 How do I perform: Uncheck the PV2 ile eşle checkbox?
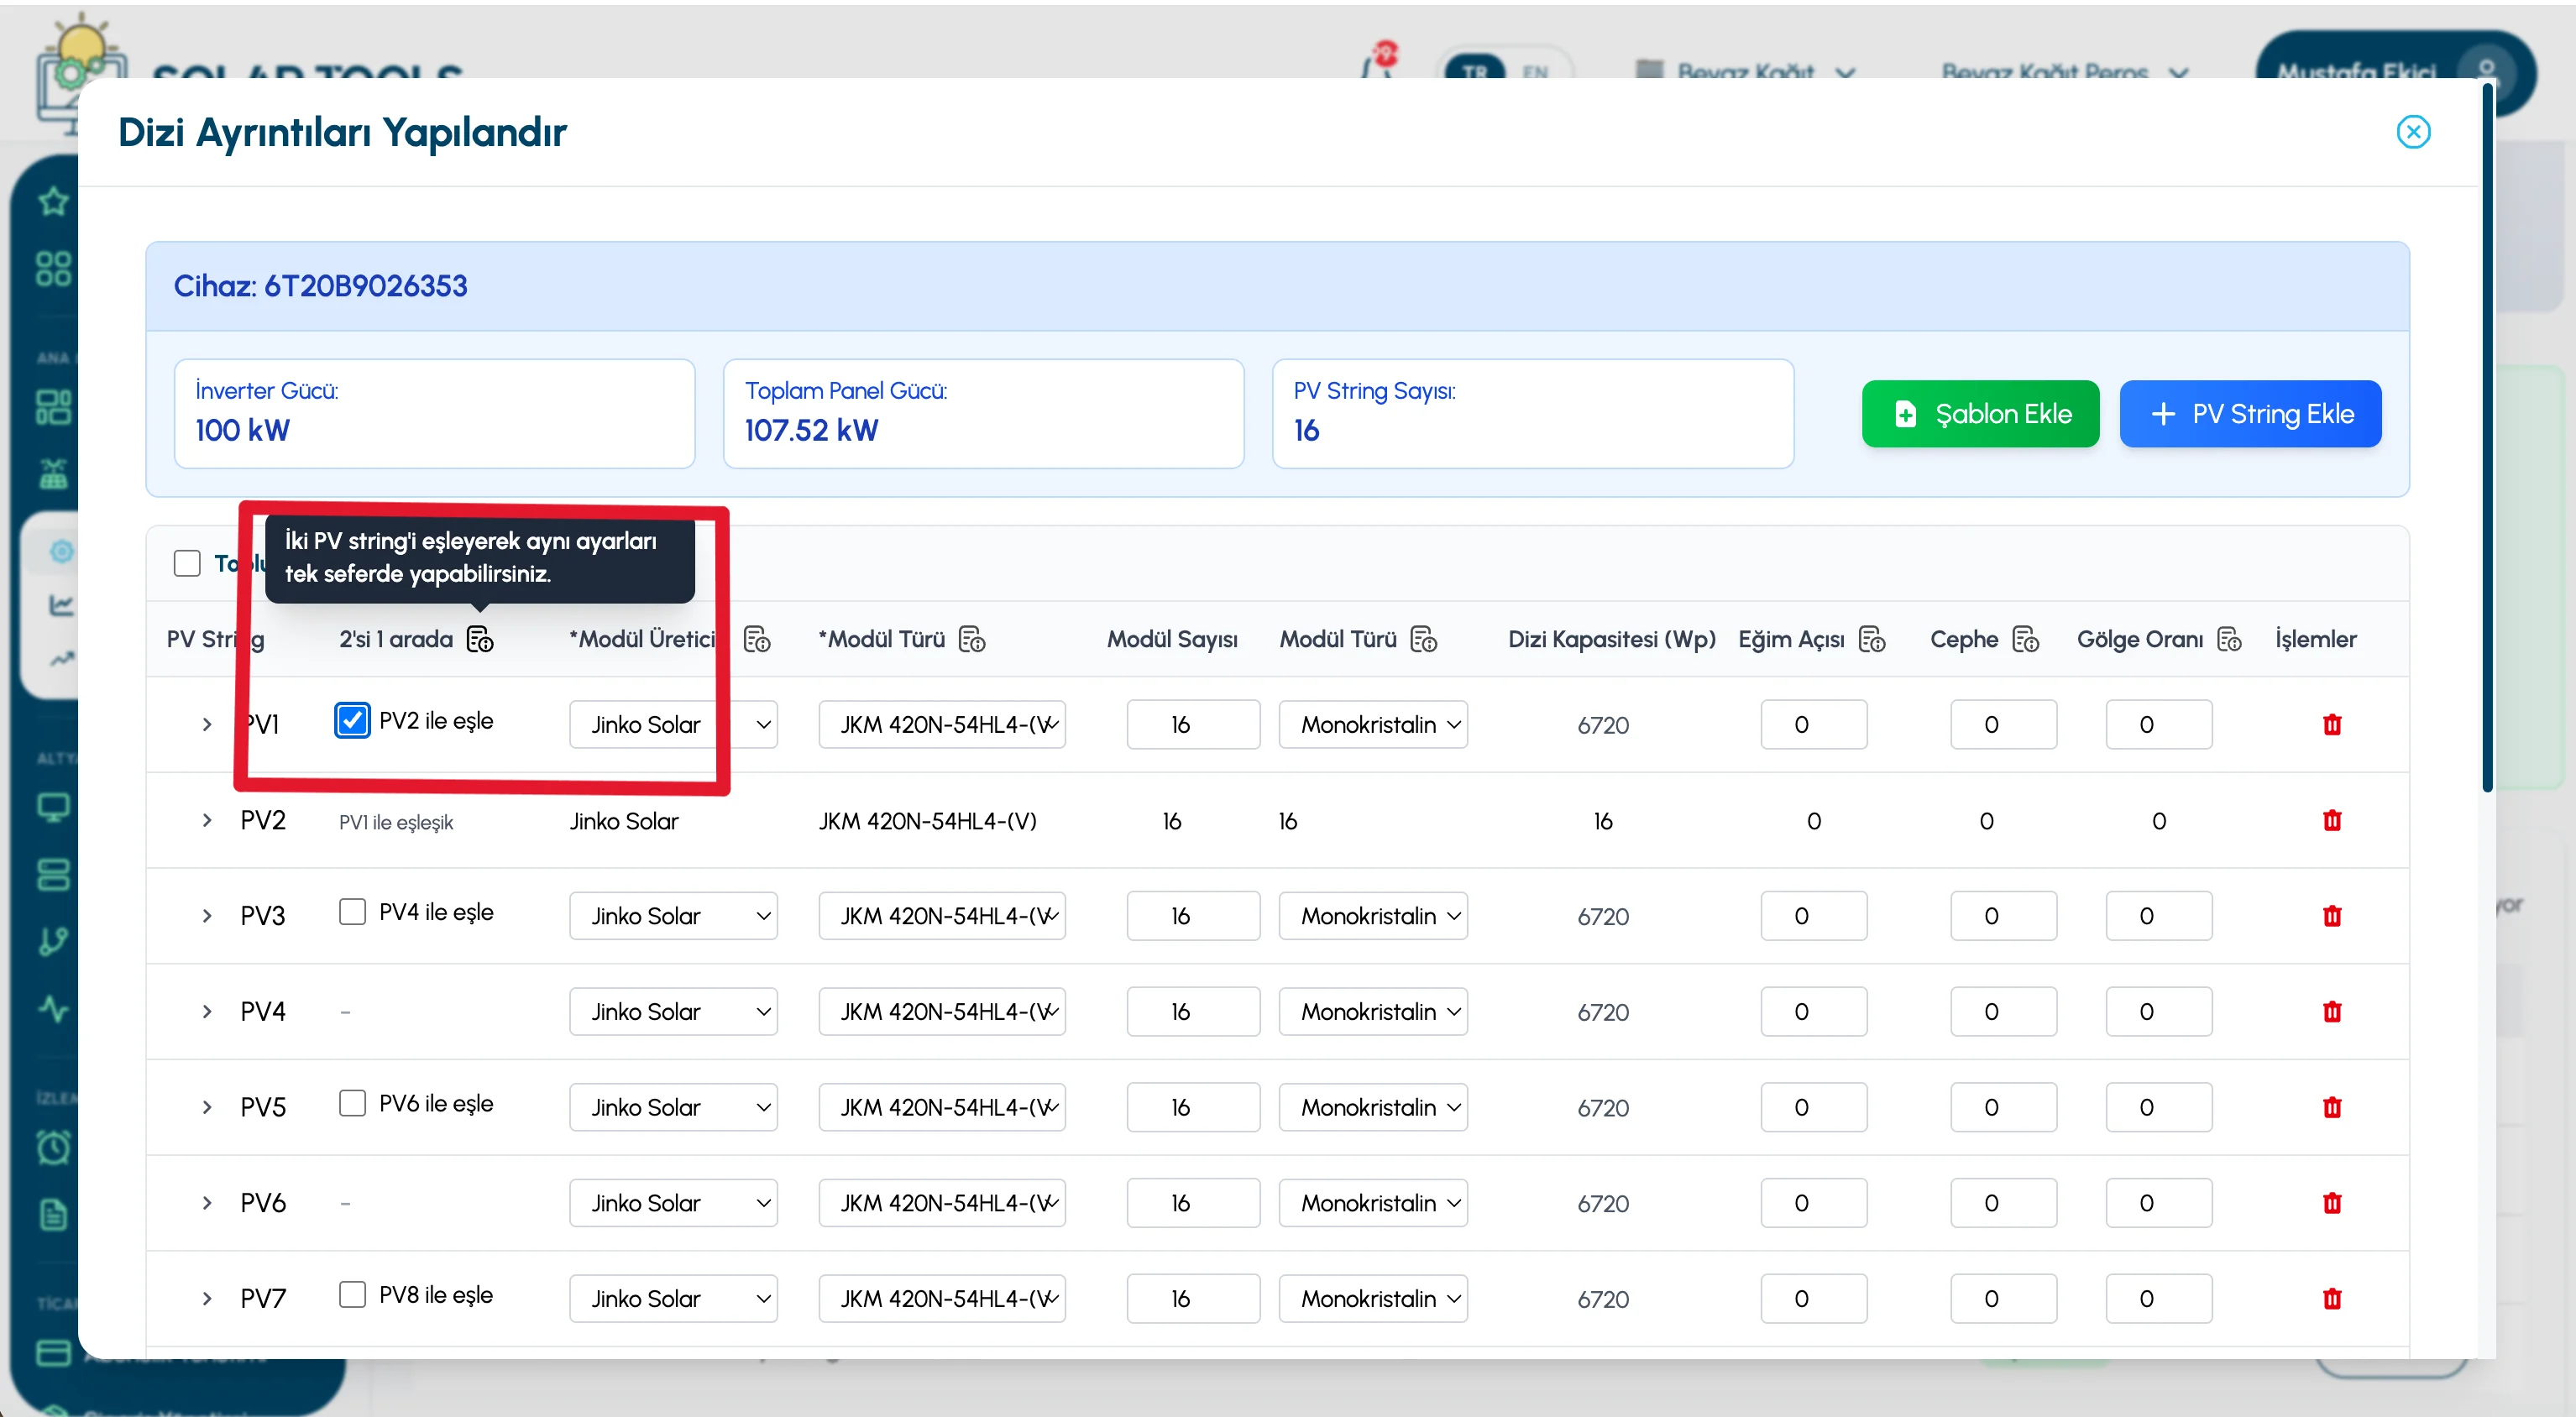352,720
